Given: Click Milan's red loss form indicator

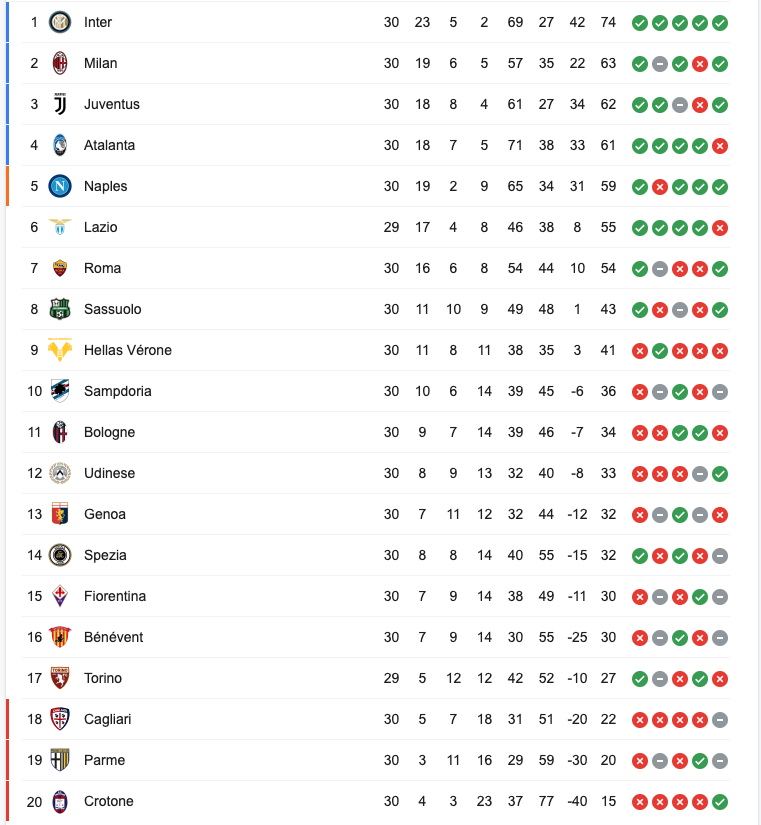Looking at the screenshot, I should point(700,63).
